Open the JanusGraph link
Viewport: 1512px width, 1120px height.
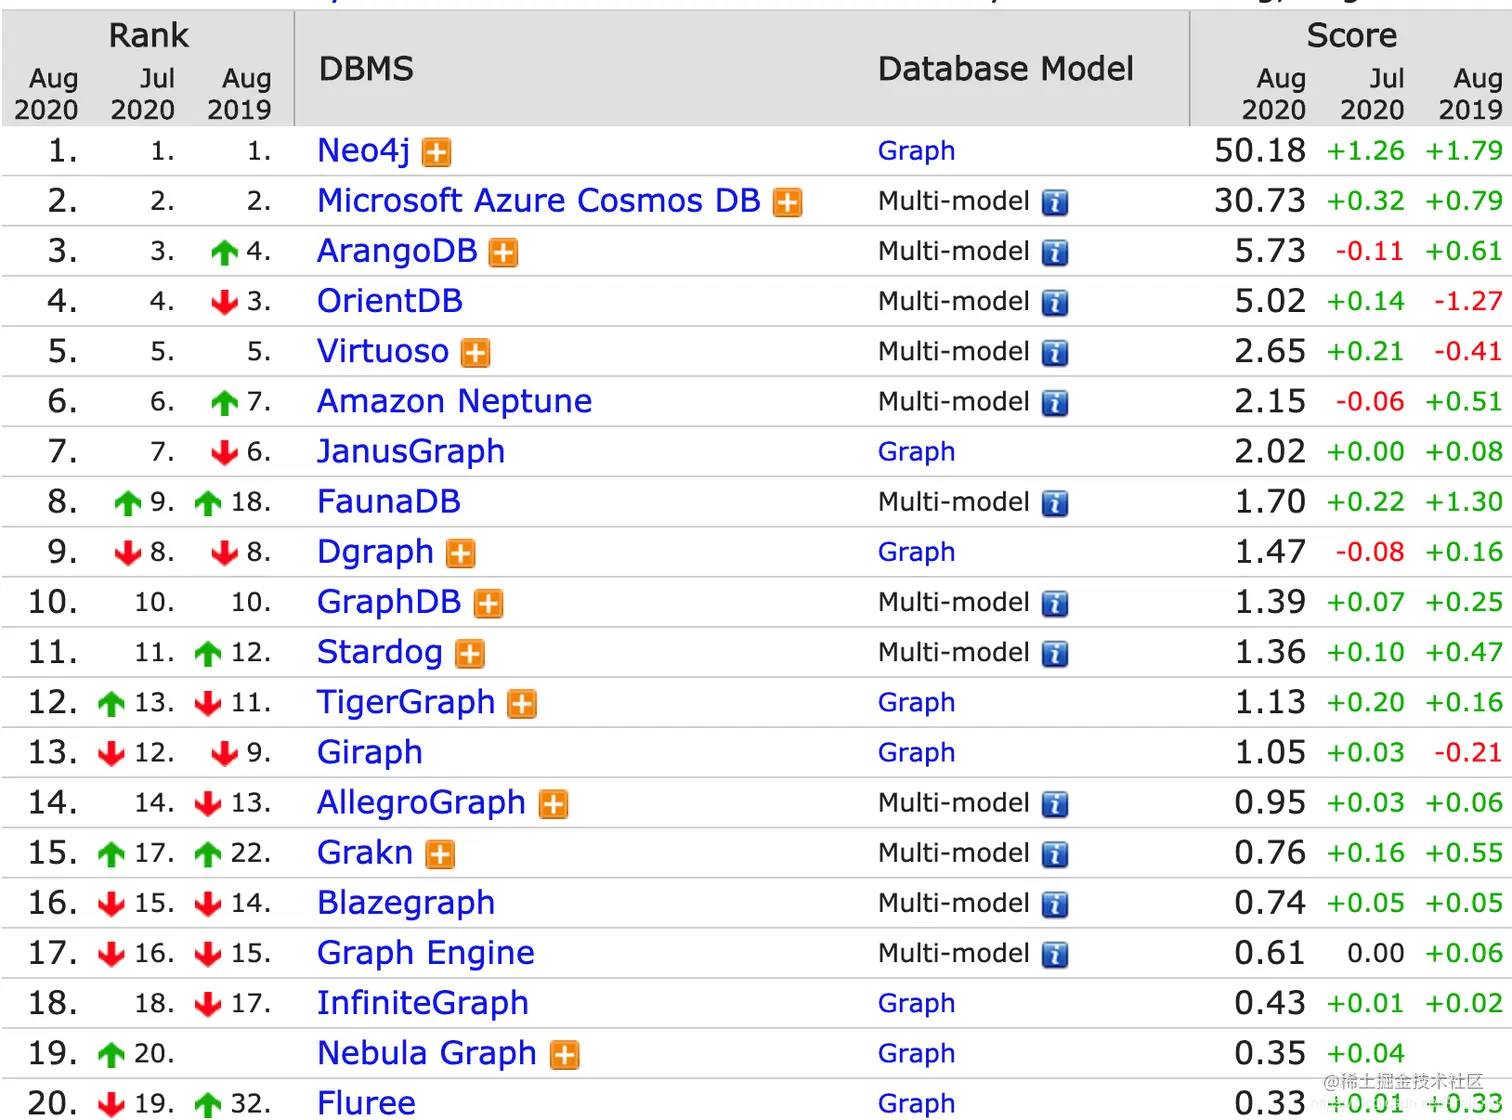point(411,452)
